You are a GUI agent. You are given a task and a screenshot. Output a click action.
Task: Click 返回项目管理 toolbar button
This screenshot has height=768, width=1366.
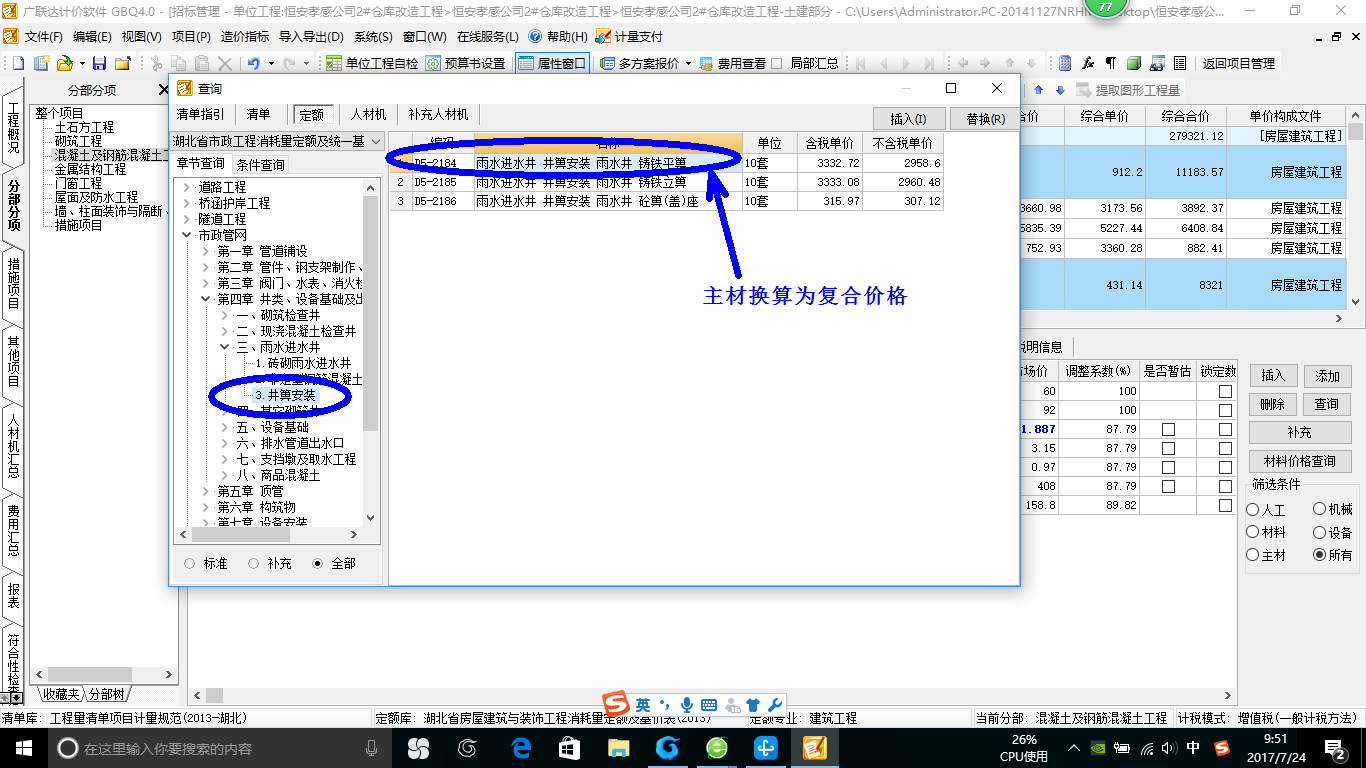[1238, 63]
